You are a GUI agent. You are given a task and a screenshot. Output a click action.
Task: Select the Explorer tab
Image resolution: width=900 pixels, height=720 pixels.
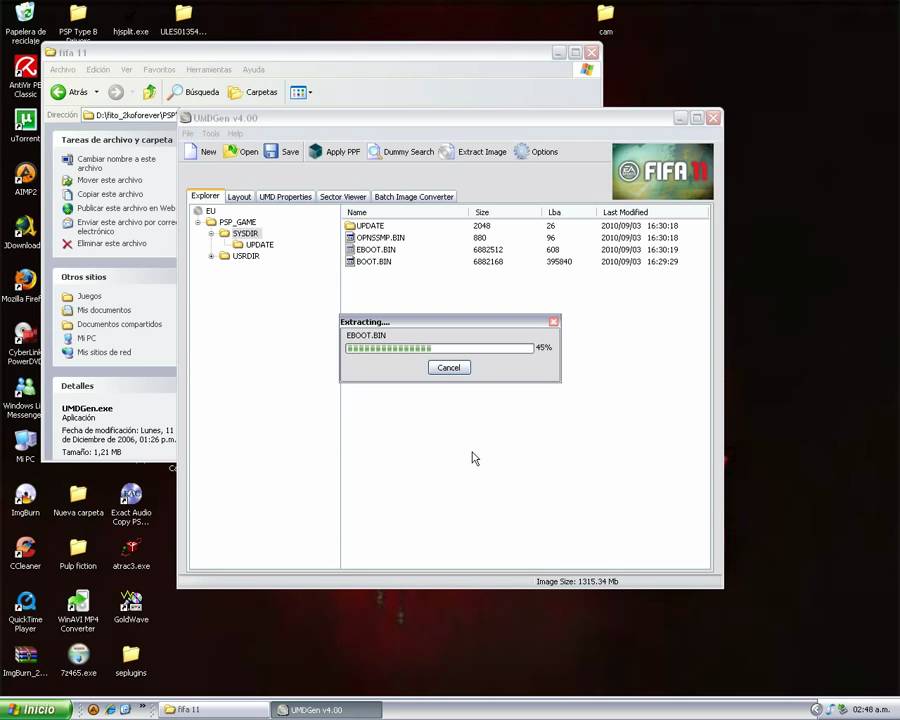[205, 196]
